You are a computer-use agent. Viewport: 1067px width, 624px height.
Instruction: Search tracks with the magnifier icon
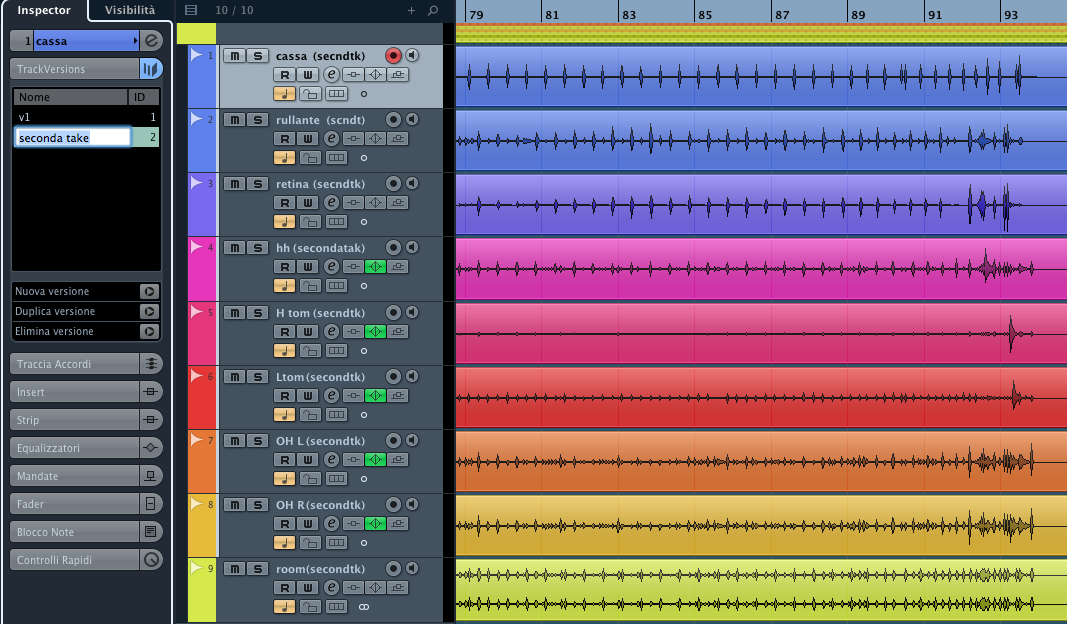tap(433, 10)
